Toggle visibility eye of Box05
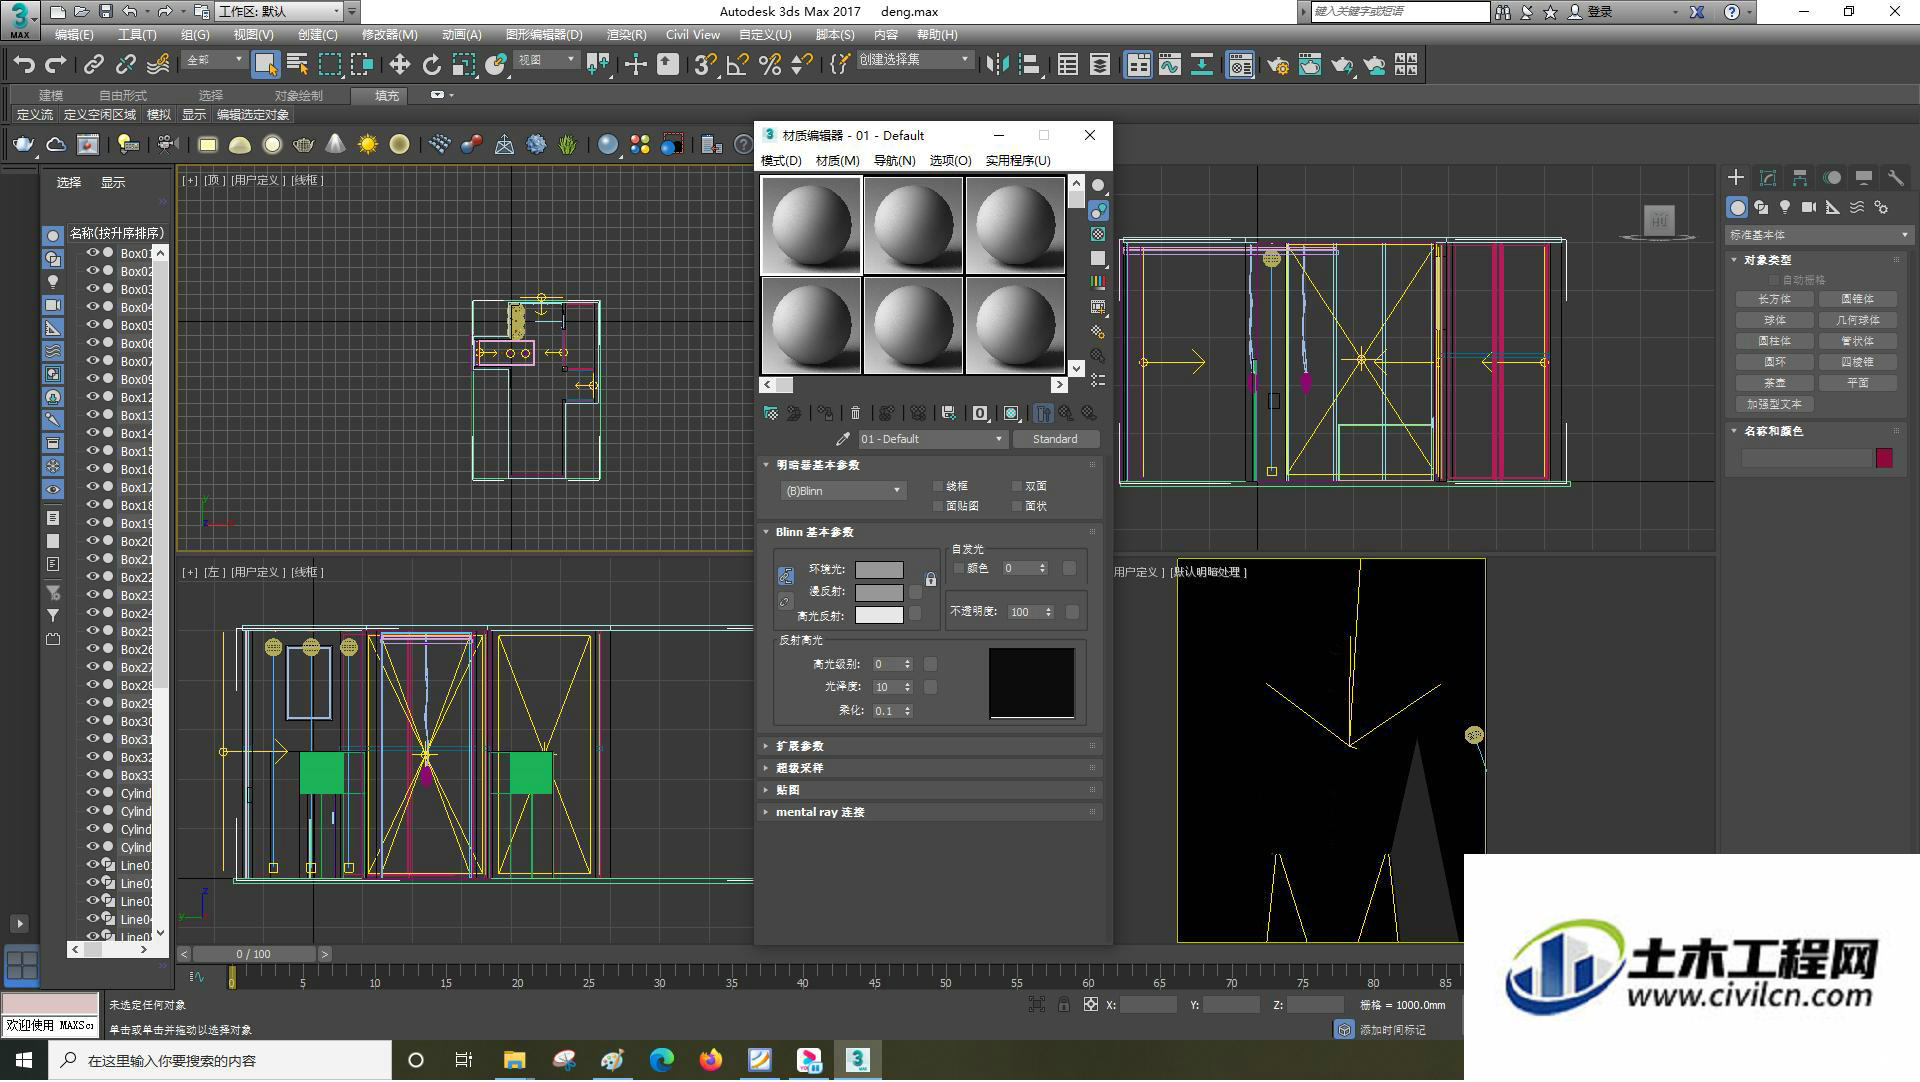 pyautogui.click(x=92, y=326)
